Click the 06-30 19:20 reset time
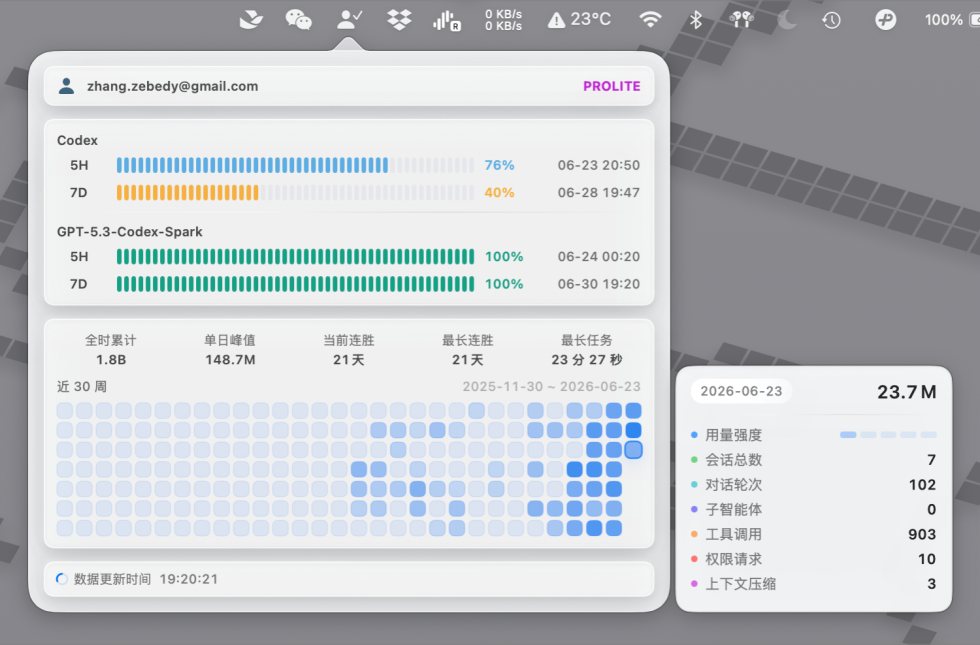The height and width of the screenshot is (645, 980). pyautogui.click(x=598, y=284)
